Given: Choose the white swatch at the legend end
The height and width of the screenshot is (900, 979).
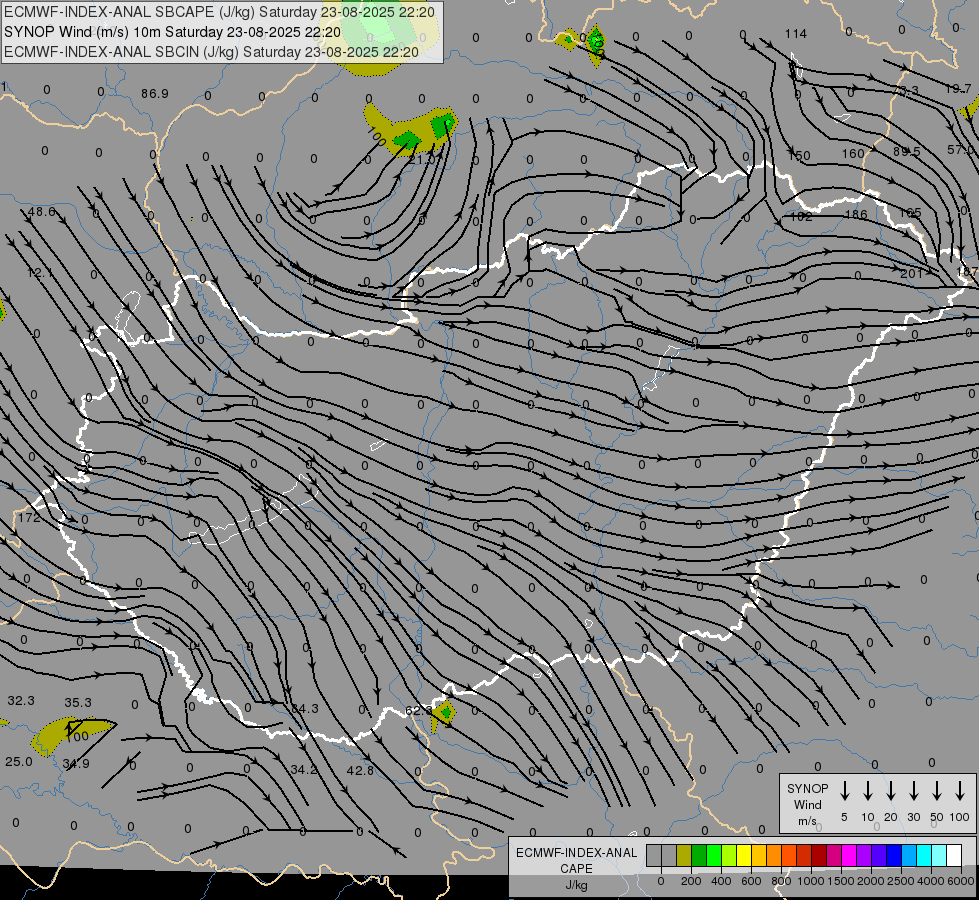Looking at the screenshot, I should (954, 856).
